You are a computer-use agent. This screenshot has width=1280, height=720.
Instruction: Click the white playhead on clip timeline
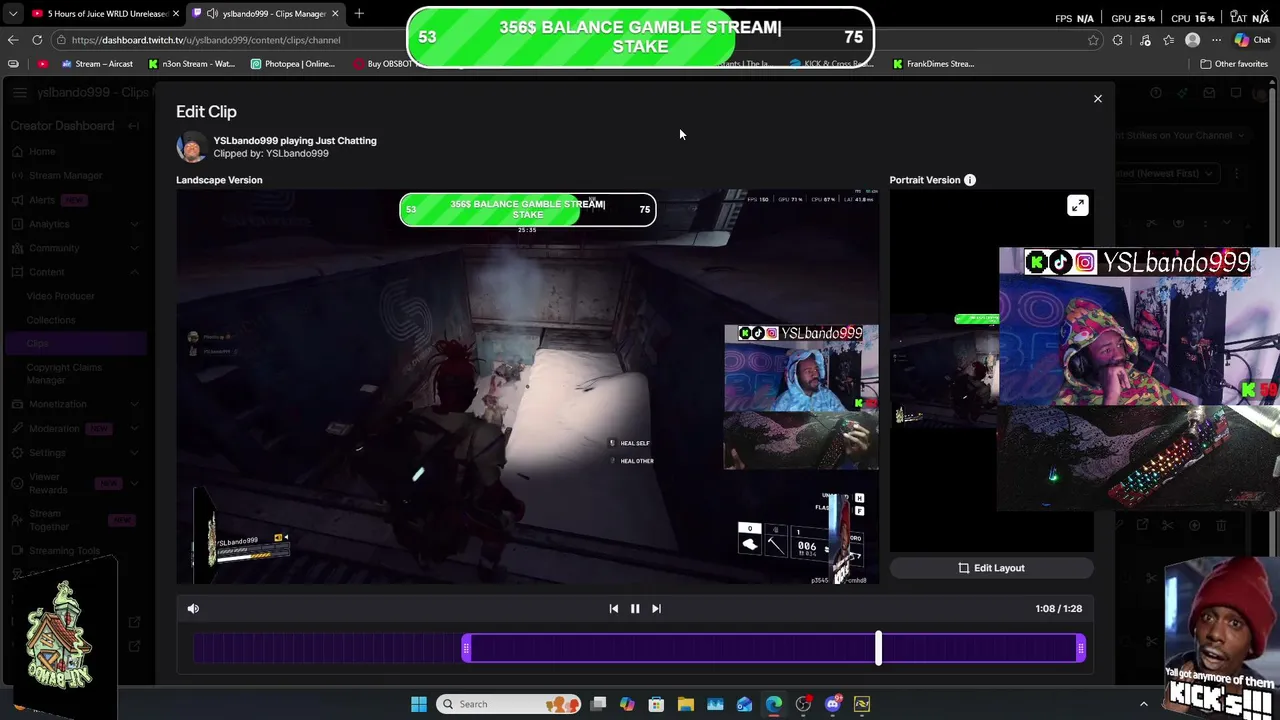tap(878, 648)
